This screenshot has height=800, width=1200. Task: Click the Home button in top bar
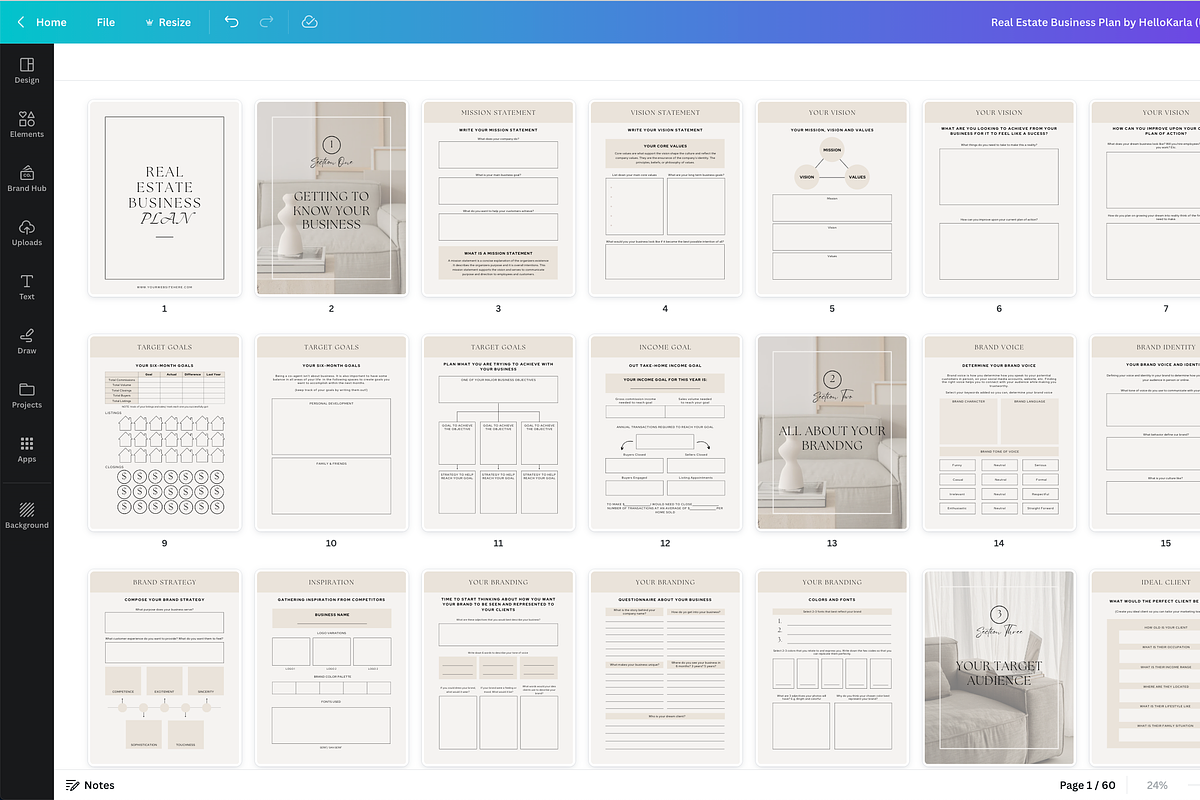point(51,22)
